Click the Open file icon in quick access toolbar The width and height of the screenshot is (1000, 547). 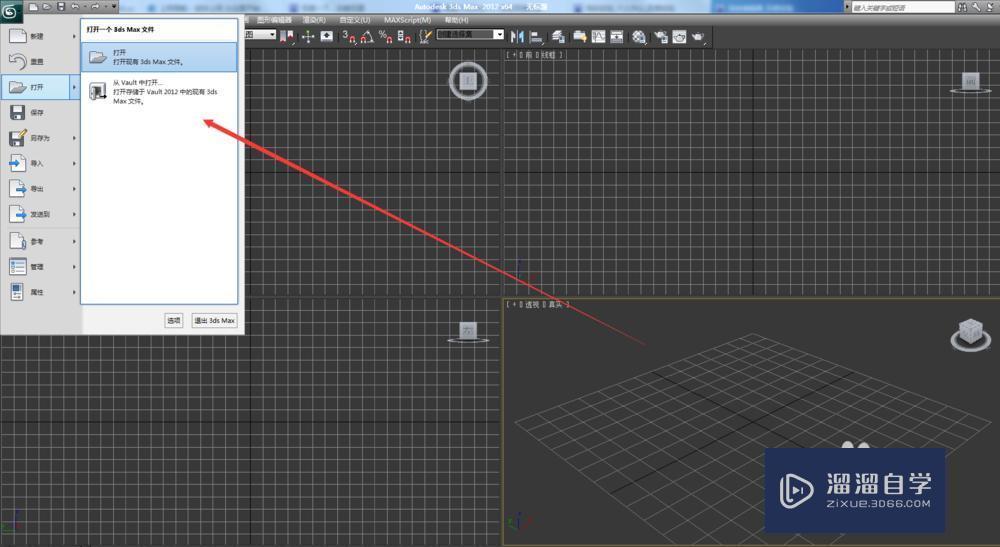[47, 6]
